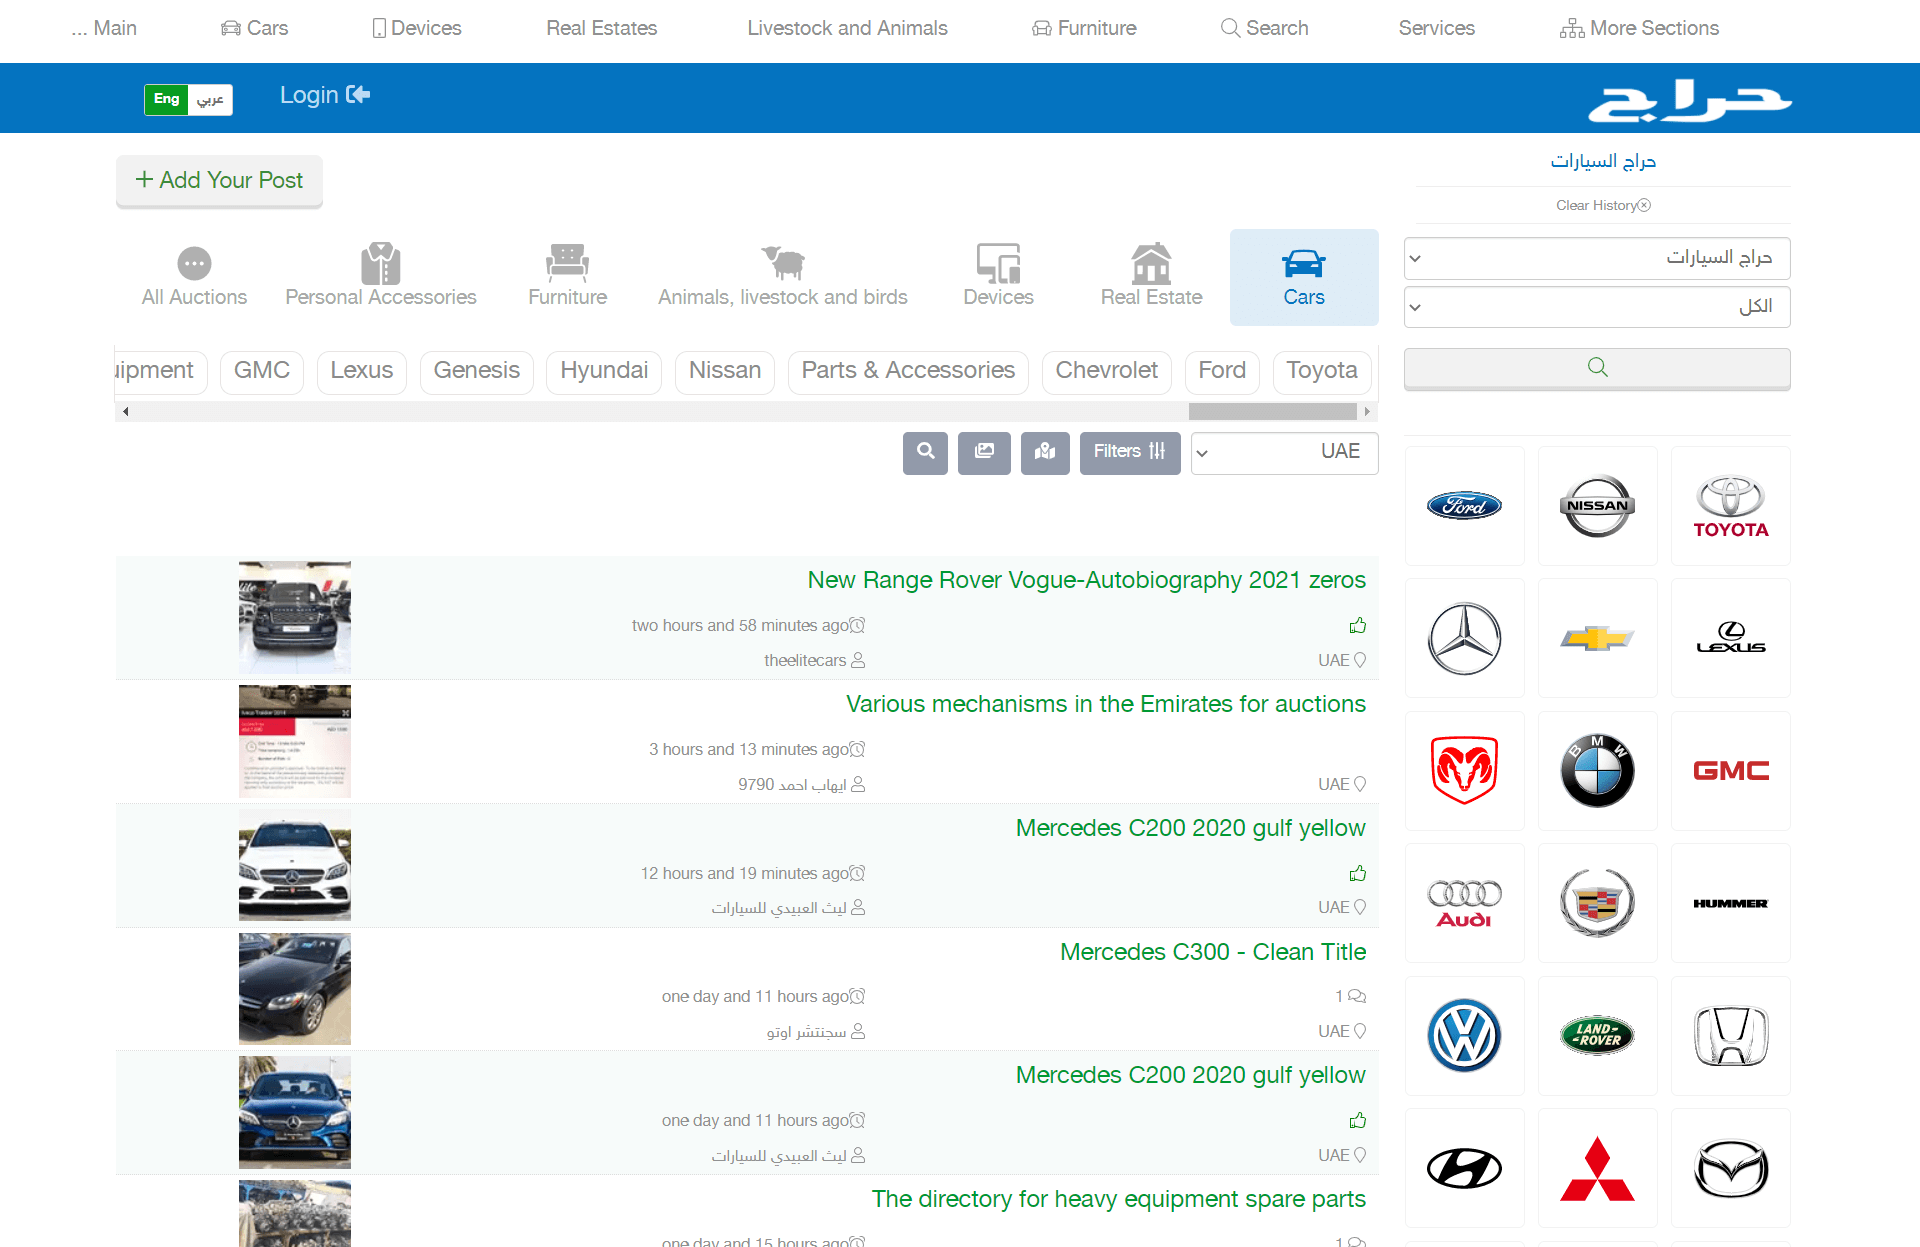
Task: Select the Personal Accessories tab
Action: point(381,277)
